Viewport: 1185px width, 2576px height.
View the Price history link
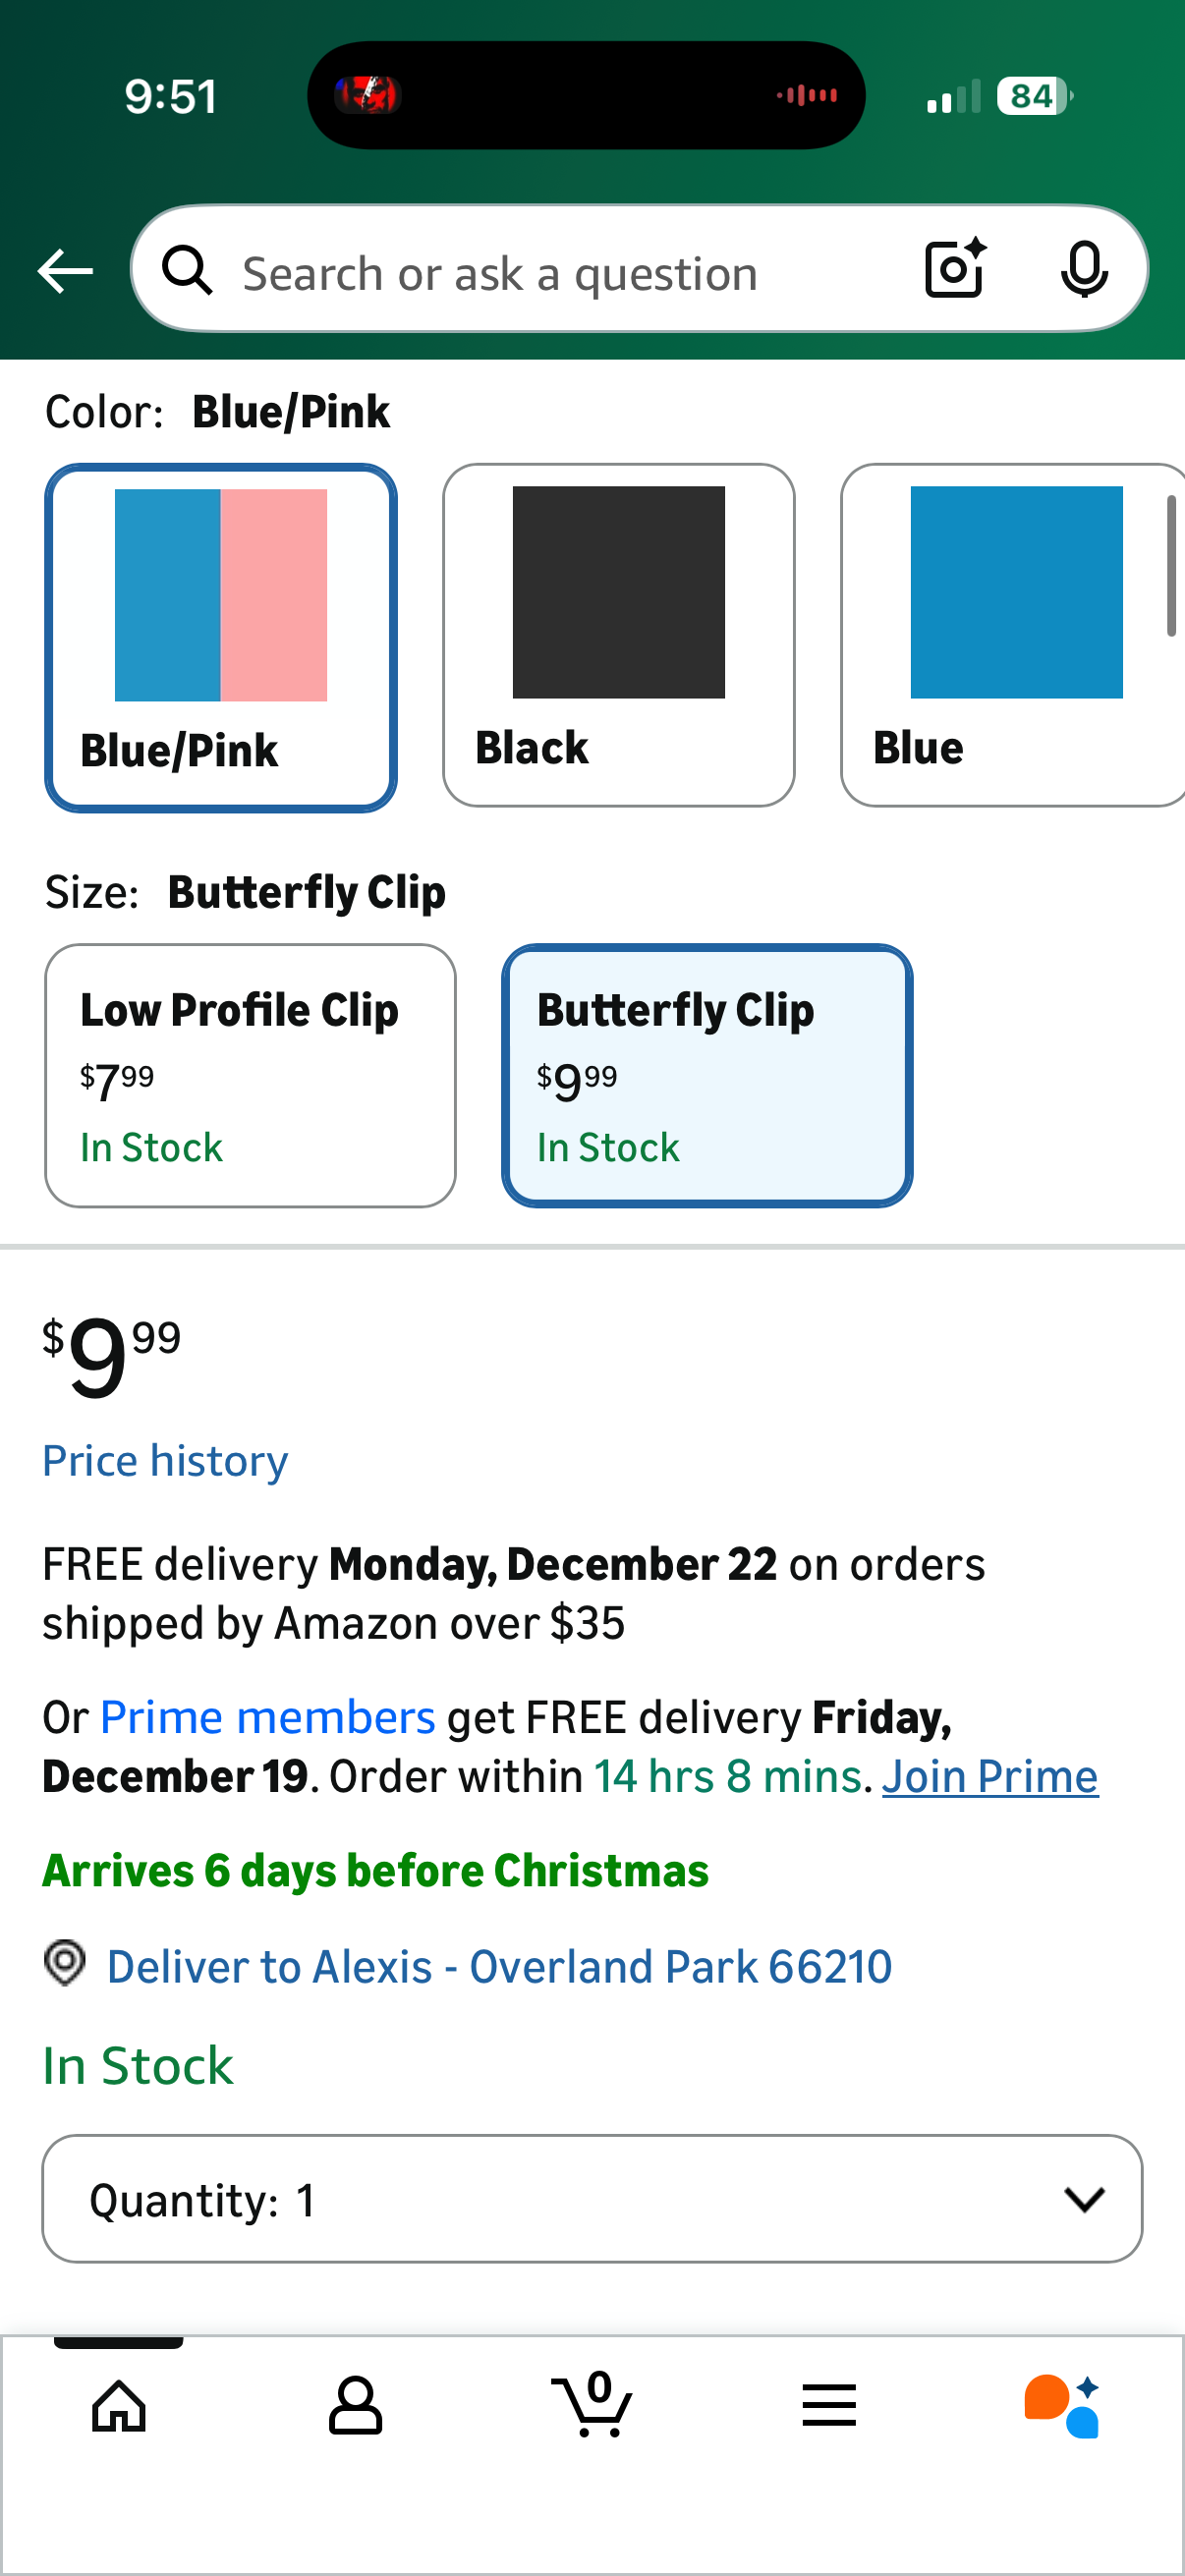(x=164, y=1461)
